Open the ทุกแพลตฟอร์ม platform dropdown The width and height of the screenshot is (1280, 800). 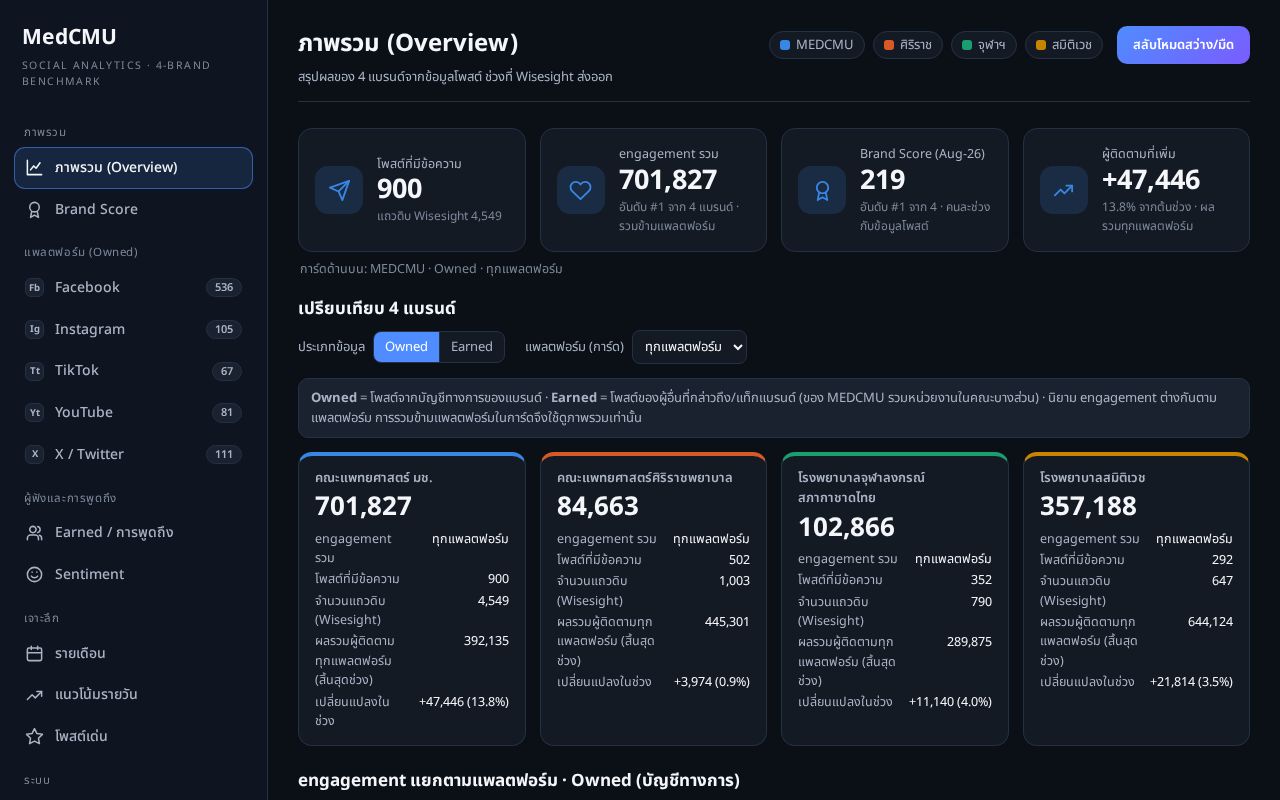click(x=689, y=347)
